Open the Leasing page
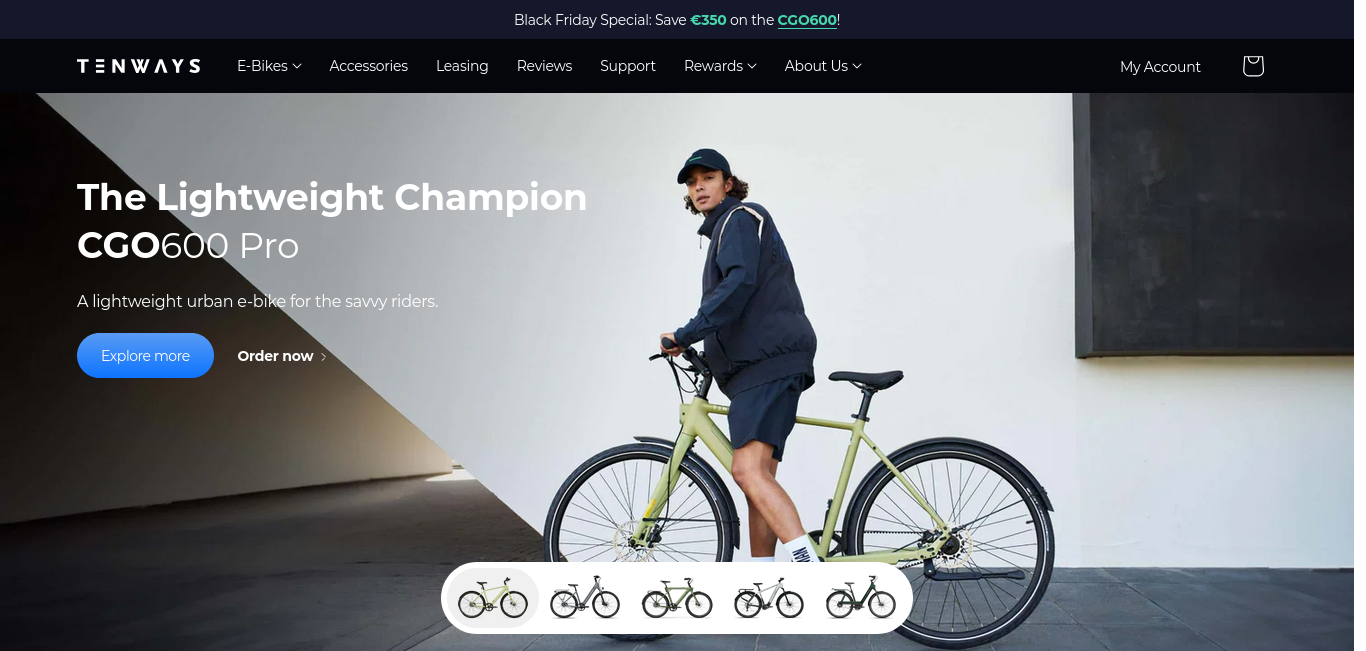 coord(462,66)
